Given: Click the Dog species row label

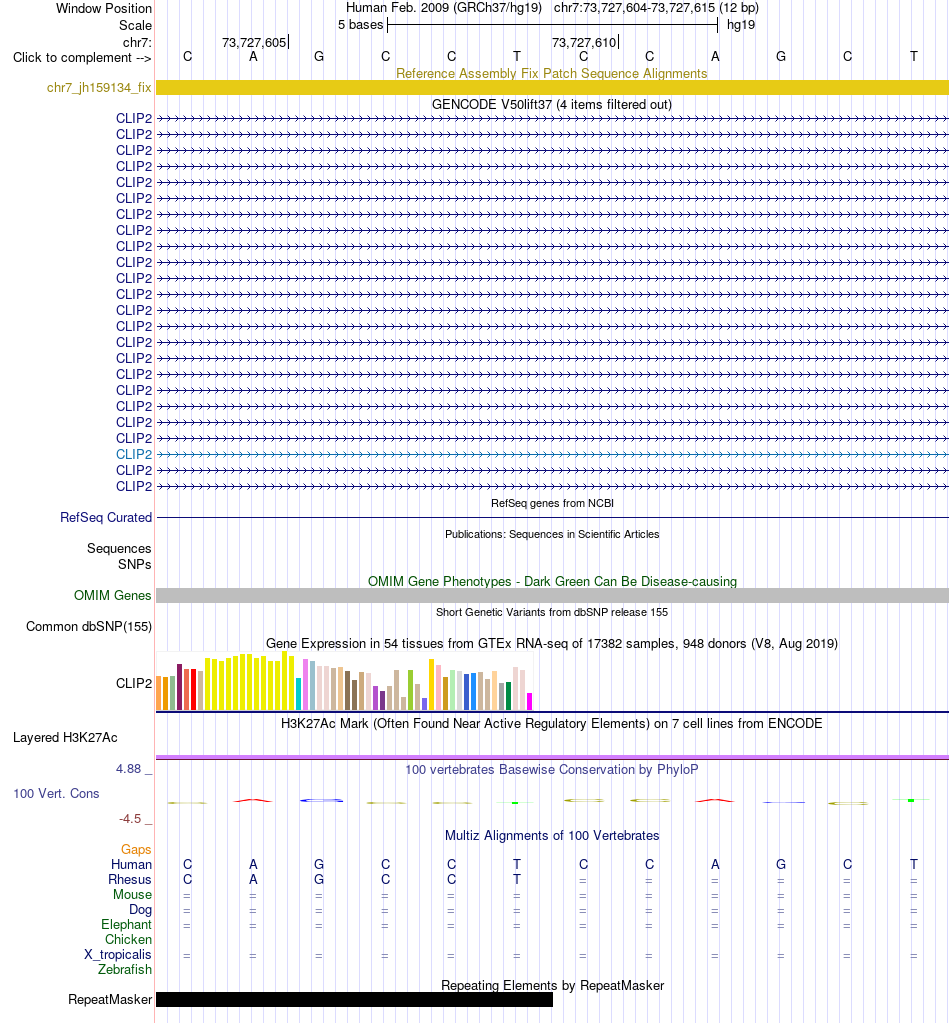Looking at the screenshot, I should tap(140, 909).
